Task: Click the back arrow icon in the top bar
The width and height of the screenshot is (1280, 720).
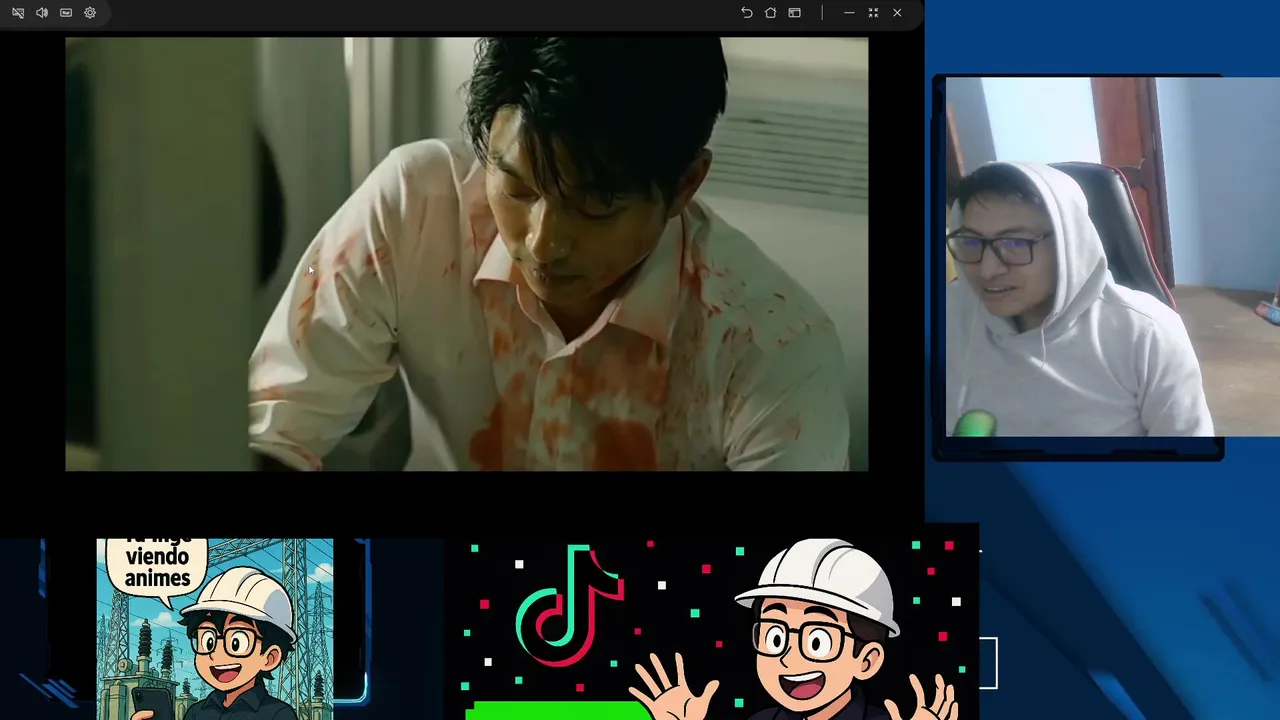Action: 747,13
